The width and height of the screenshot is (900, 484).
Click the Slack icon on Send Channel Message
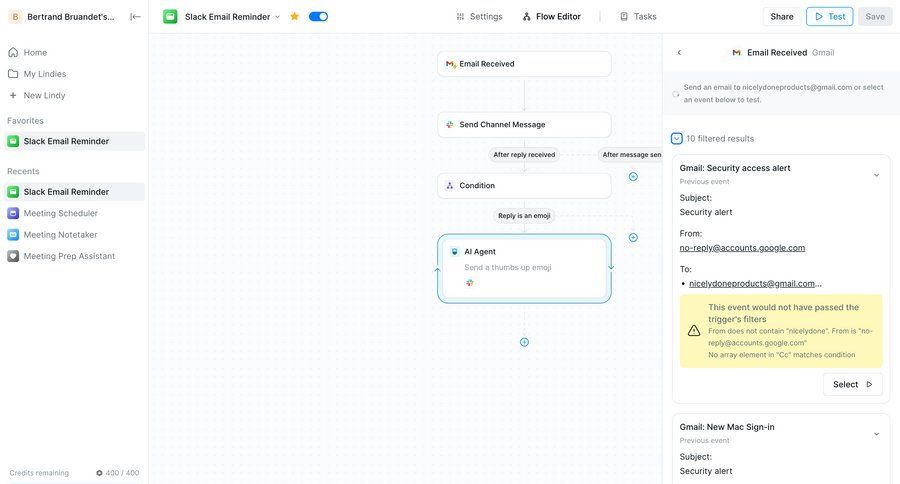[x=450, y=125]
